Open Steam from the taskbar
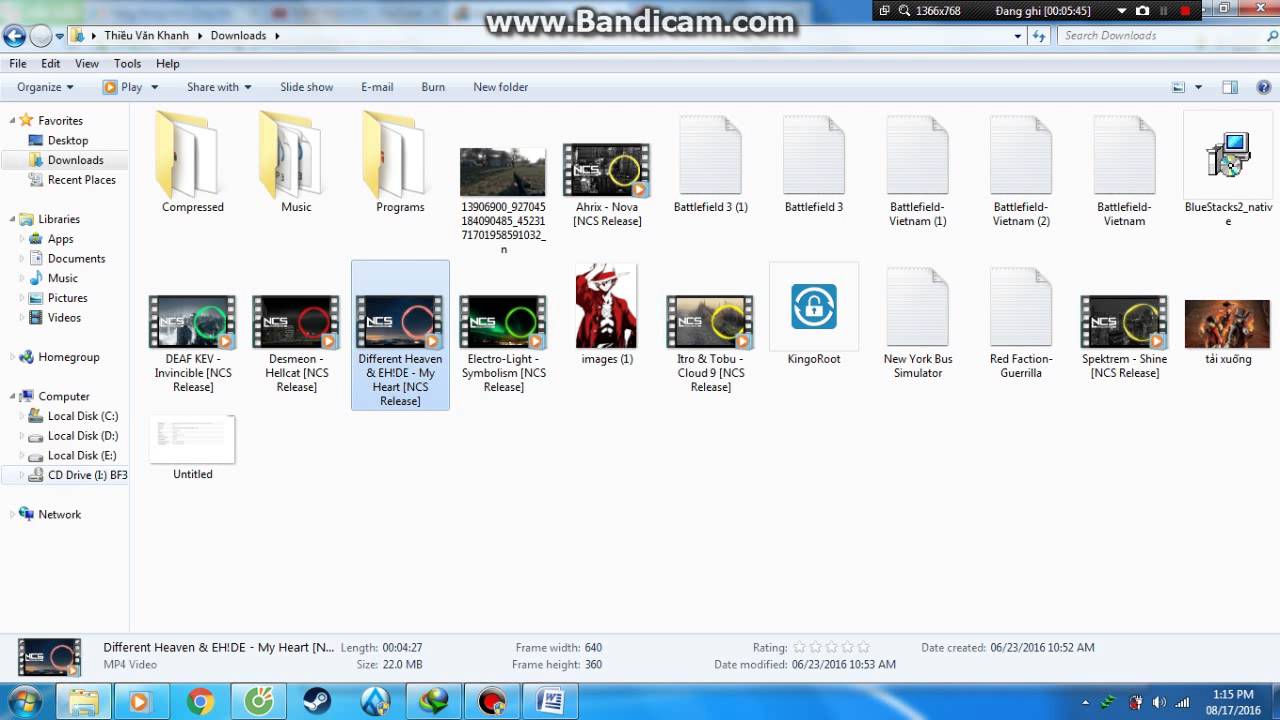1280x720 pixels. [318, 702]
